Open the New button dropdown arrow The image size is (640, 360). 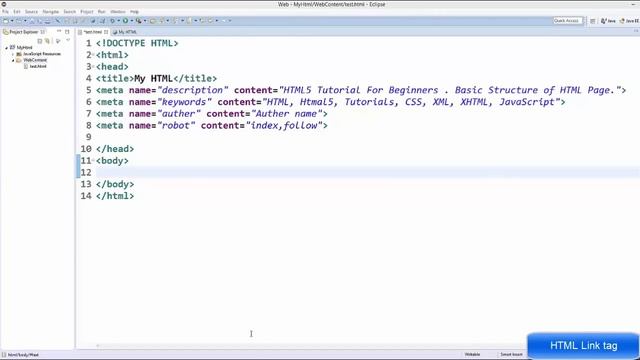pyautogui.click(x=12, y=21)
